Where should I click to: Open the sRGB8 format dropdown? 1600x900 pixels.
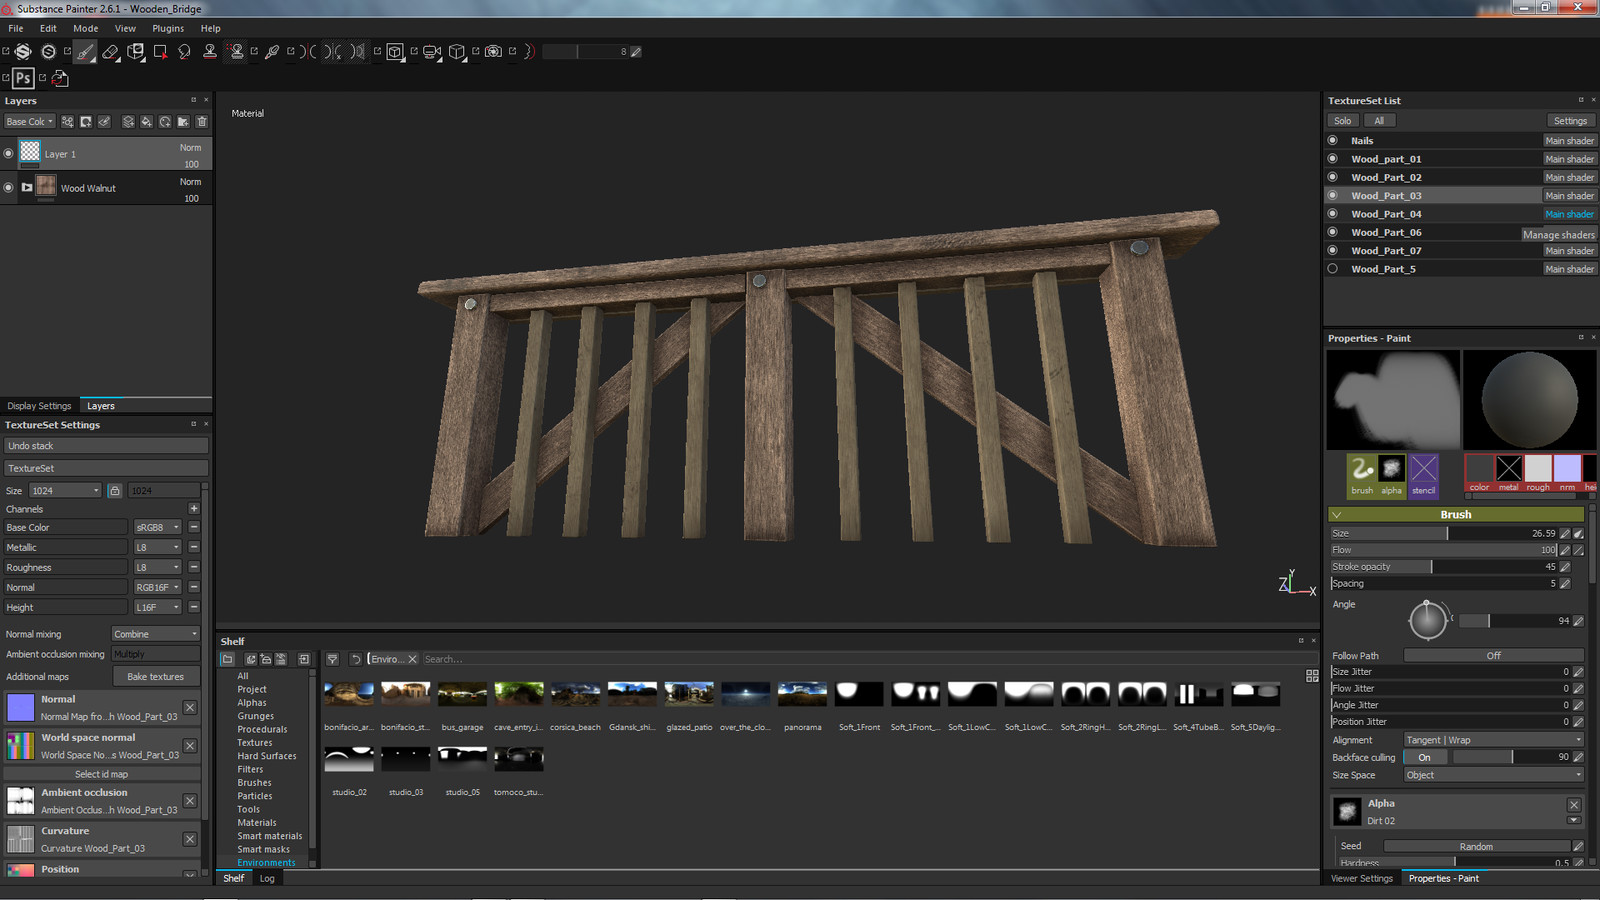(x=158, y=527)
